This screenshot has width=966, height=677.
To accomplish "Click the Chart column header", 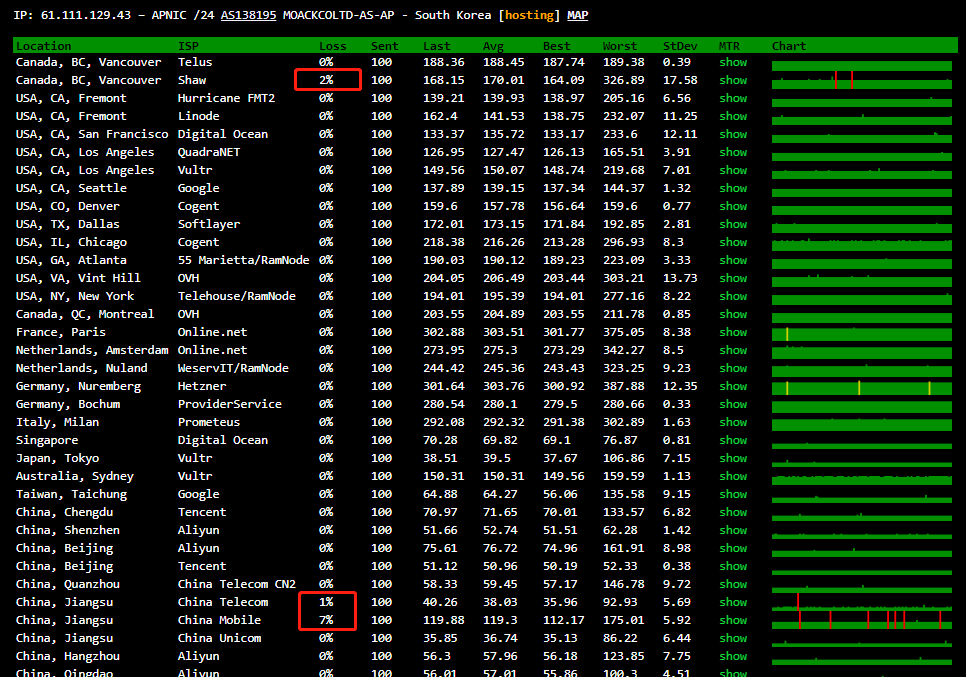I will [x=789, y=46].
